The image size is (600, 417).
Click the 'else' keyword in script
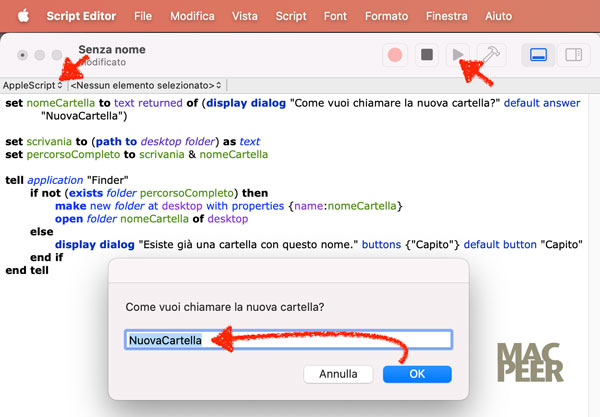pos(42,232)
